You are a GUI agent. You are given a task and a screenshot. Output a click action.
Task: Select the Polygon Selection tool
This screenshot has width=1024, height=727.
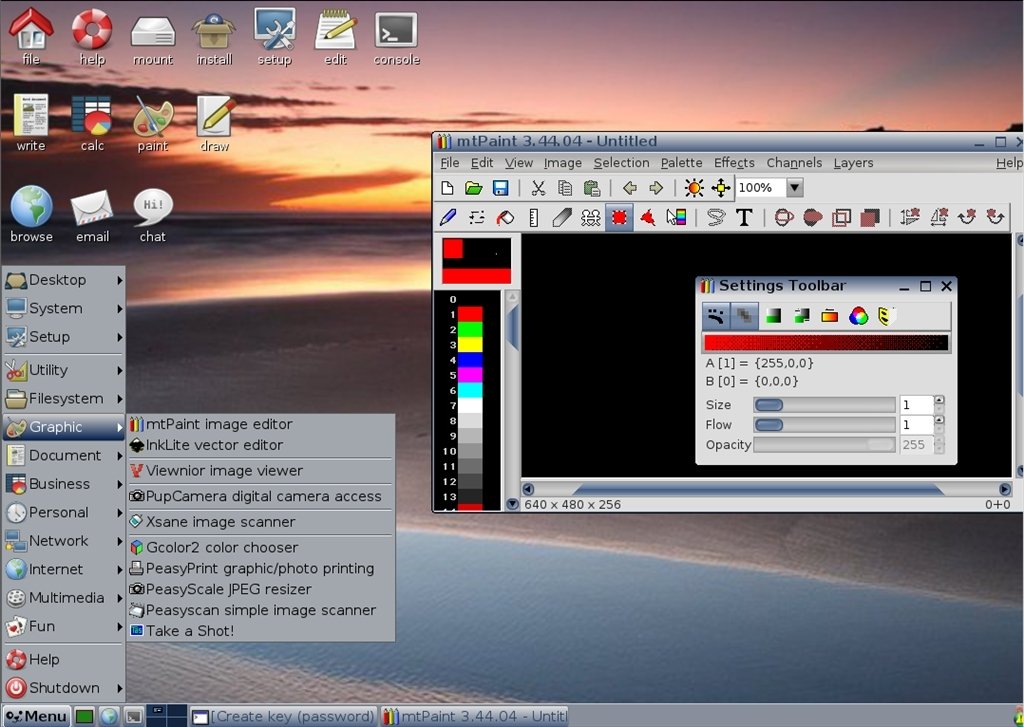(647, 217)
